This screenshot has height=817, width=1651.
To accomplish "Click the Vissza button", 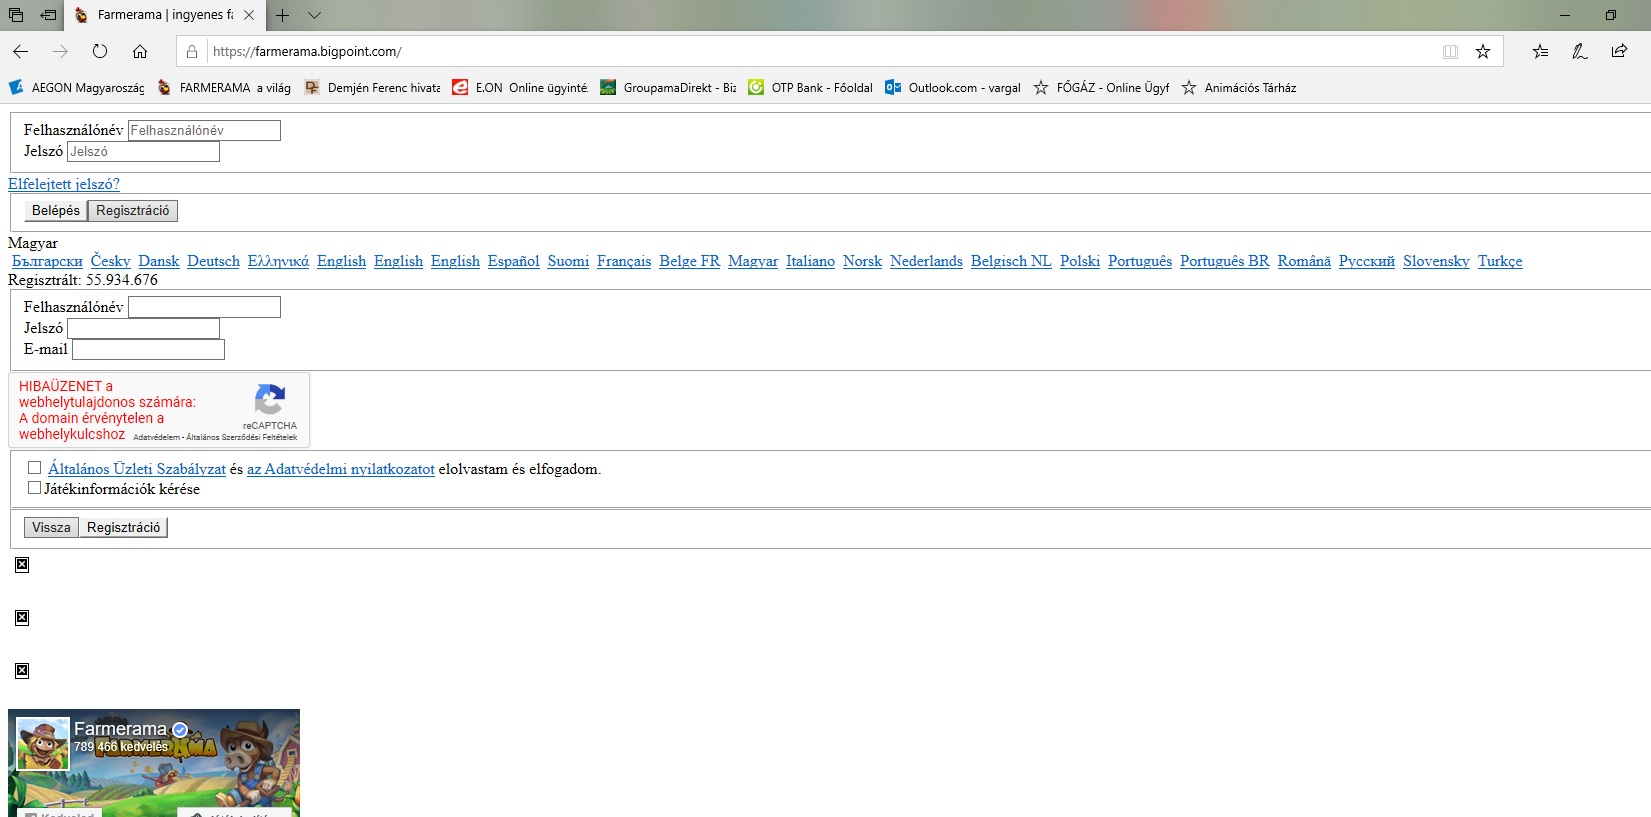I will pos(51,528).
